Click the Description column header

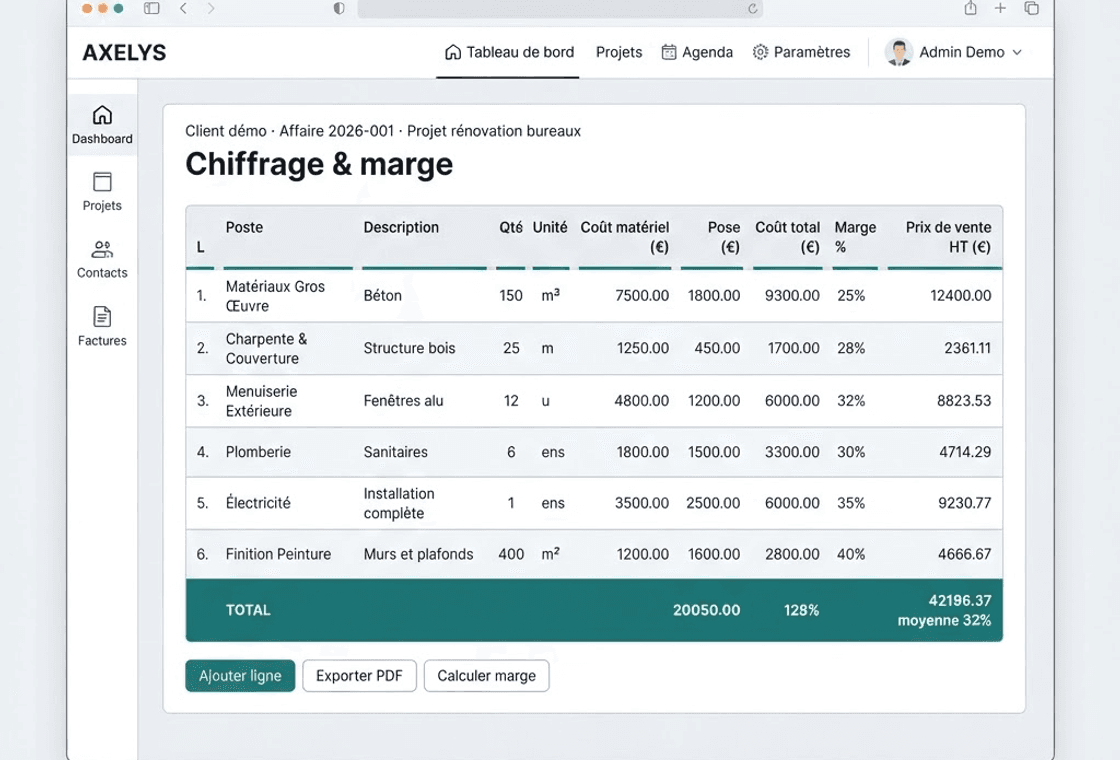click(x=401, y=227)
